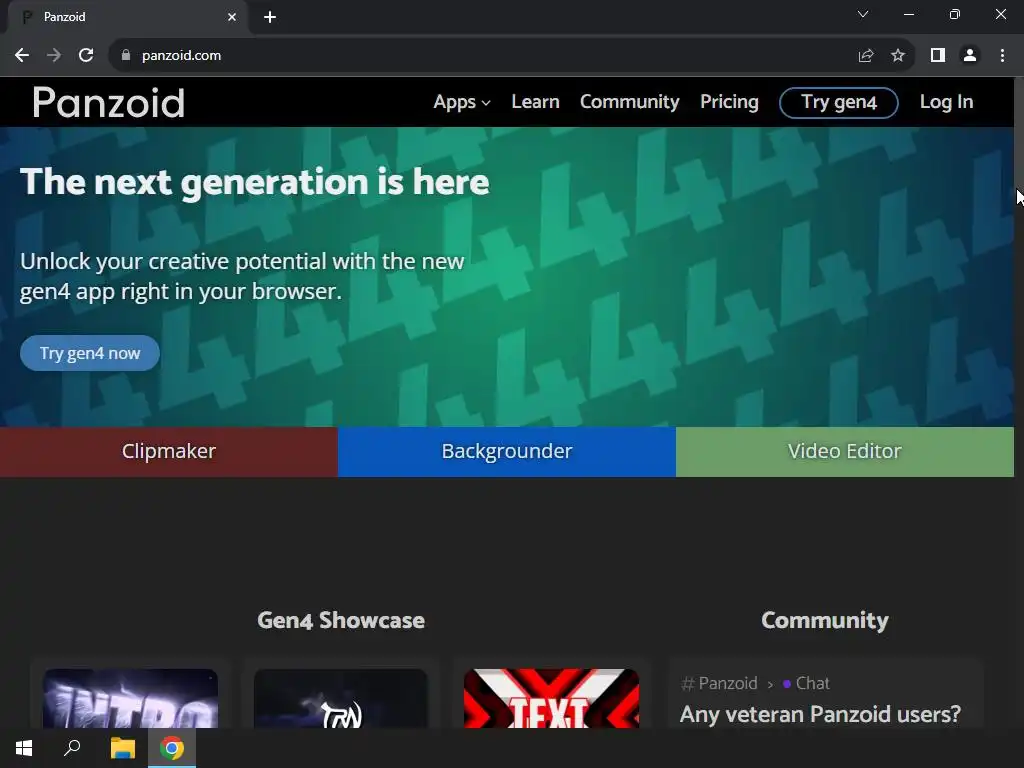Click the share page icon in the address bar

[x=866, y=56]
